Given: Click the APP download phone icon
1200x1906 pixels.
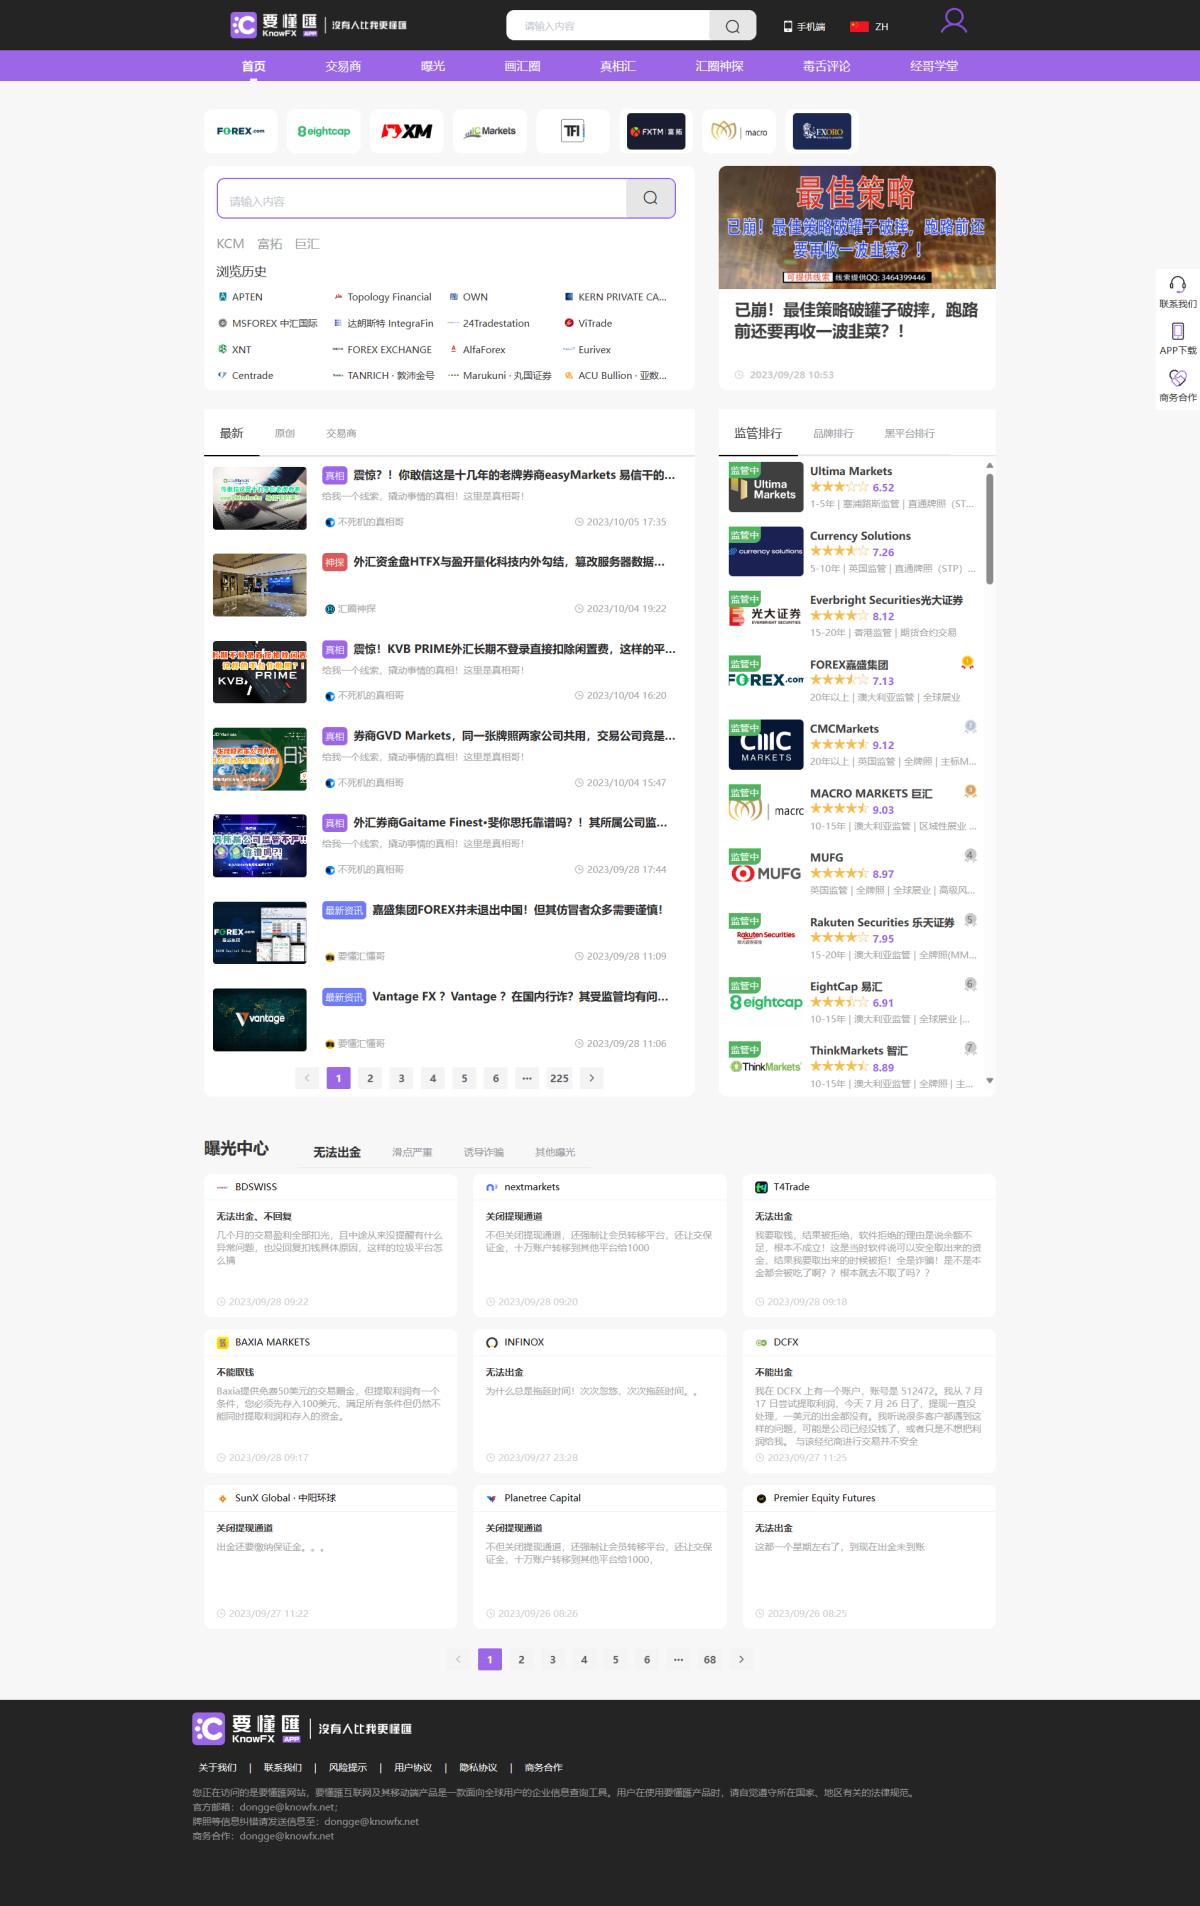Looking at the screenshot, I should 1177,331.
